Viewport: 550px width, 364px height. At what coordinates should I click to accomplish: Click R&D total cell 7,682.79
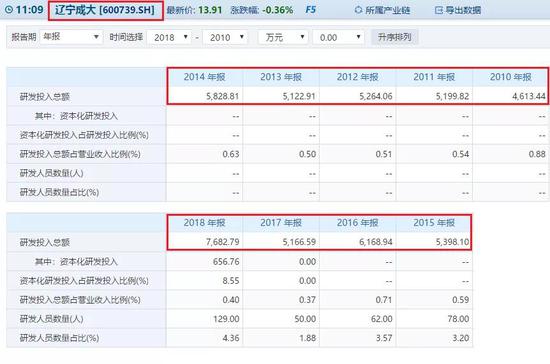pyautogui.click(x=222, y=242)
